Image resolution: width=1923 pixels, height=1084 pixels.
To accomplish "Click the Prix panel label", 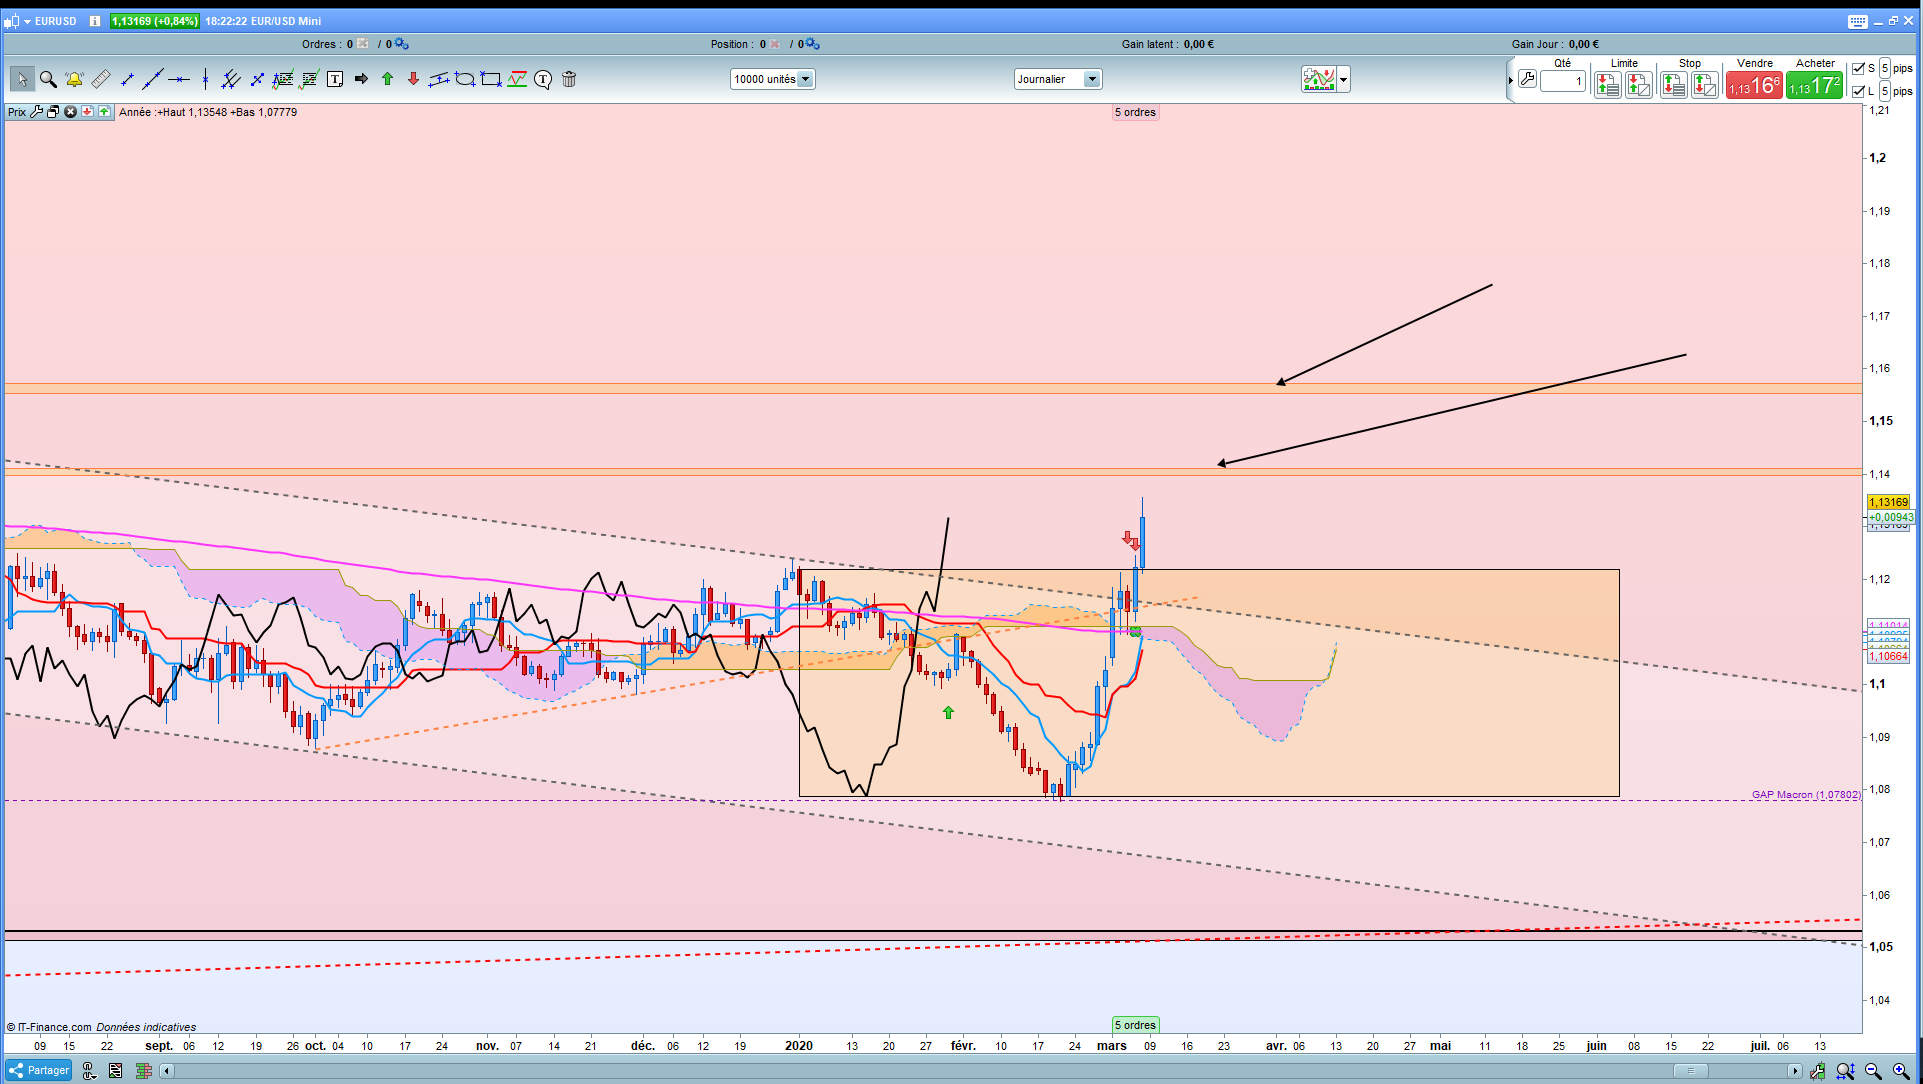I will pos(17,112).
